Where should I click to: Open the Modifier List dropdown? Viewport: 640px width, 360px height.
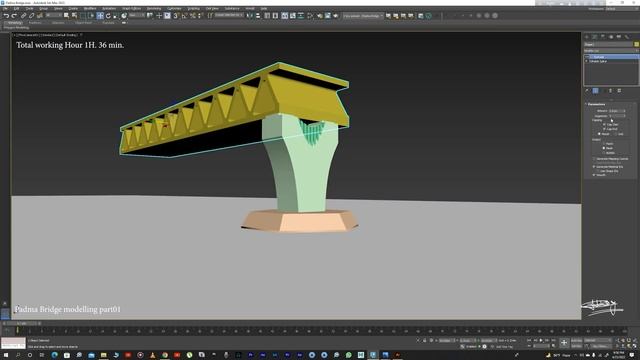pos(611,51)
